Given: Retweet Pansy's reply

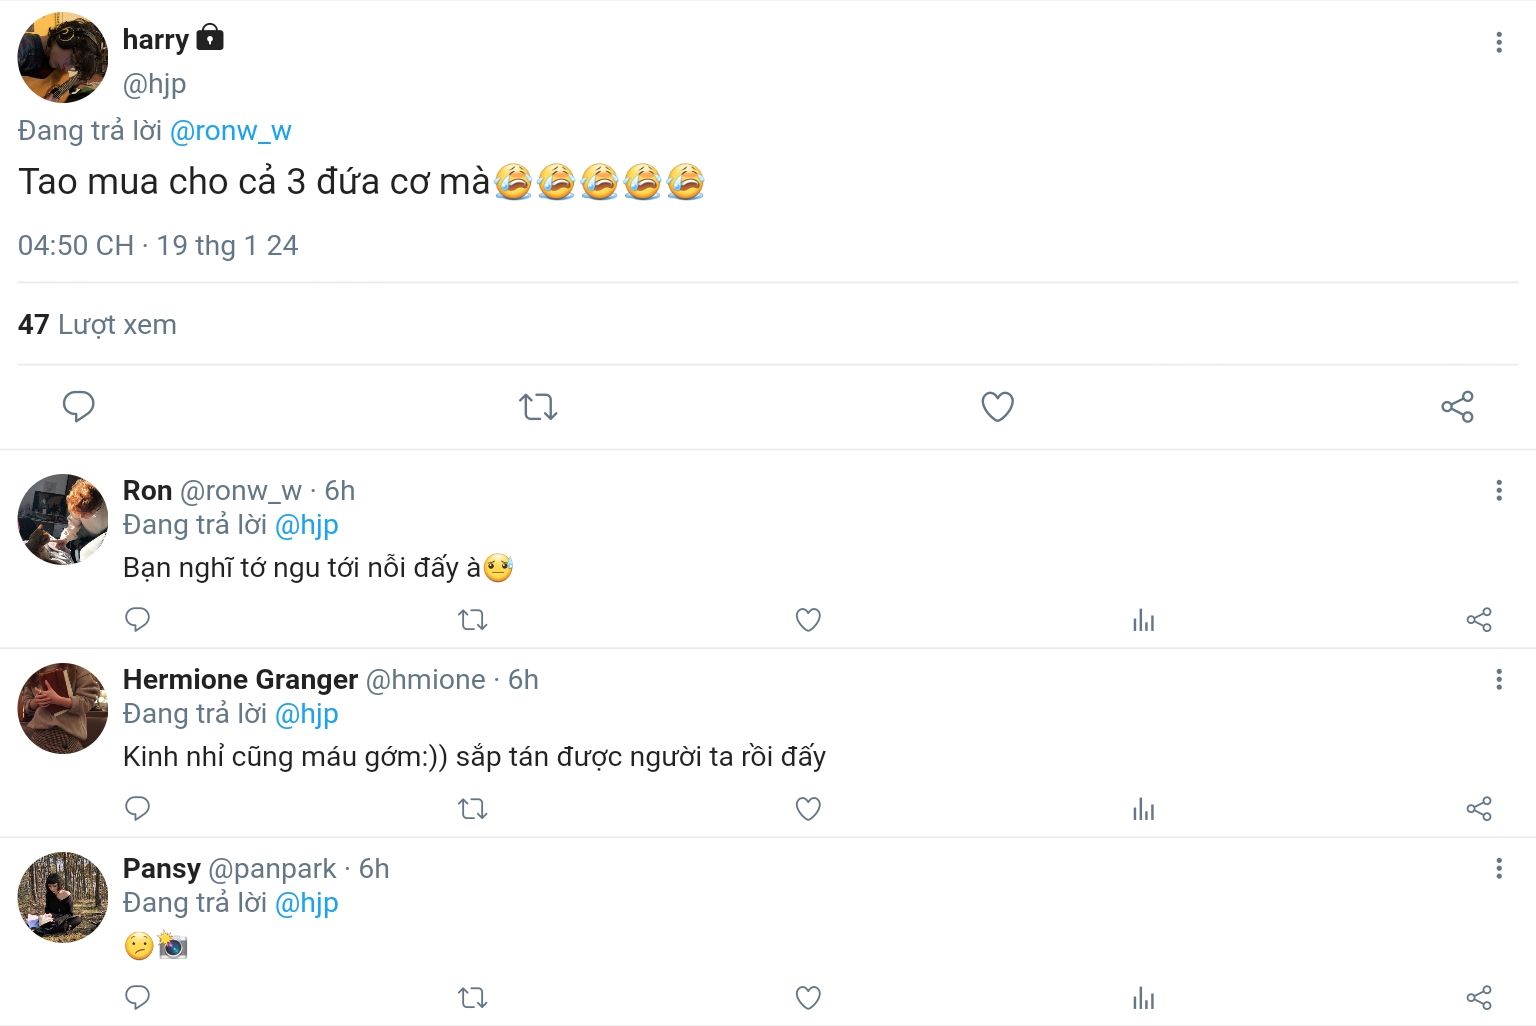Looking at the screenshot, I should point(472,998).
